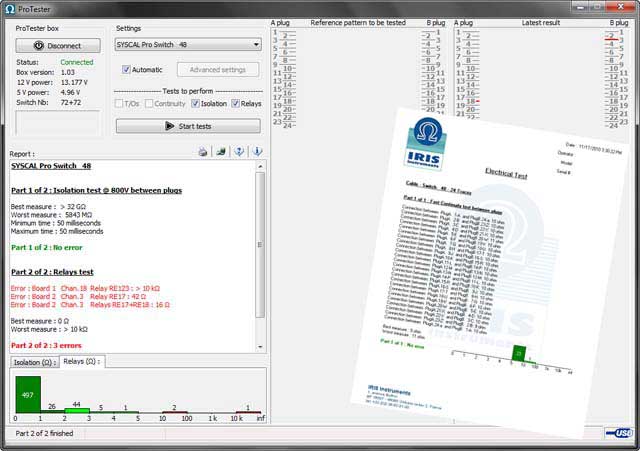The height and width of the screenshot is (451, 640).
Task: Uncheck the Relays test checkbox
Action: (236, 104)
